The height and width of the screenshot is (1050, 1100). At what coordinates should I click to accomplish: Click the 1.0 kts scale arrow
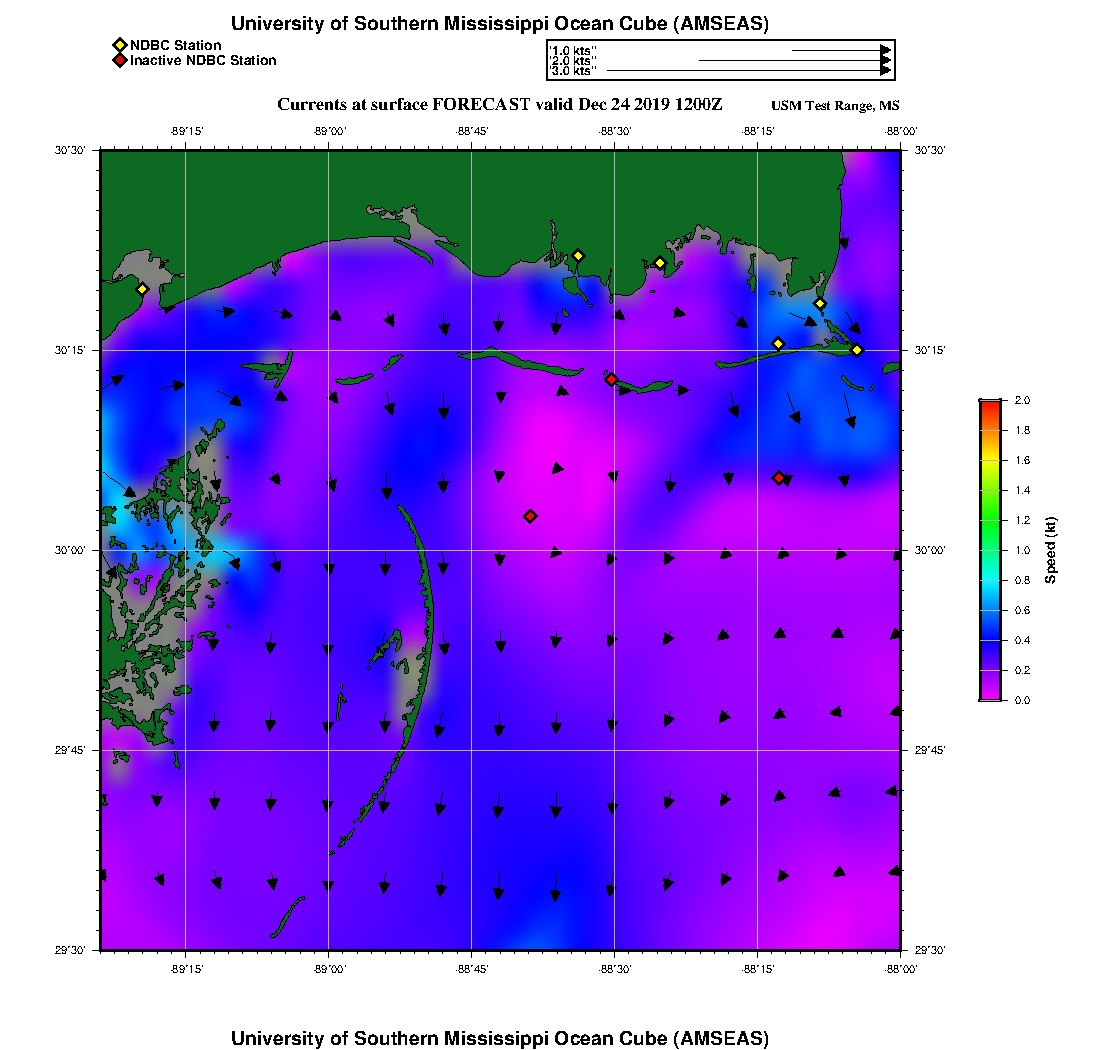point(840,50)
